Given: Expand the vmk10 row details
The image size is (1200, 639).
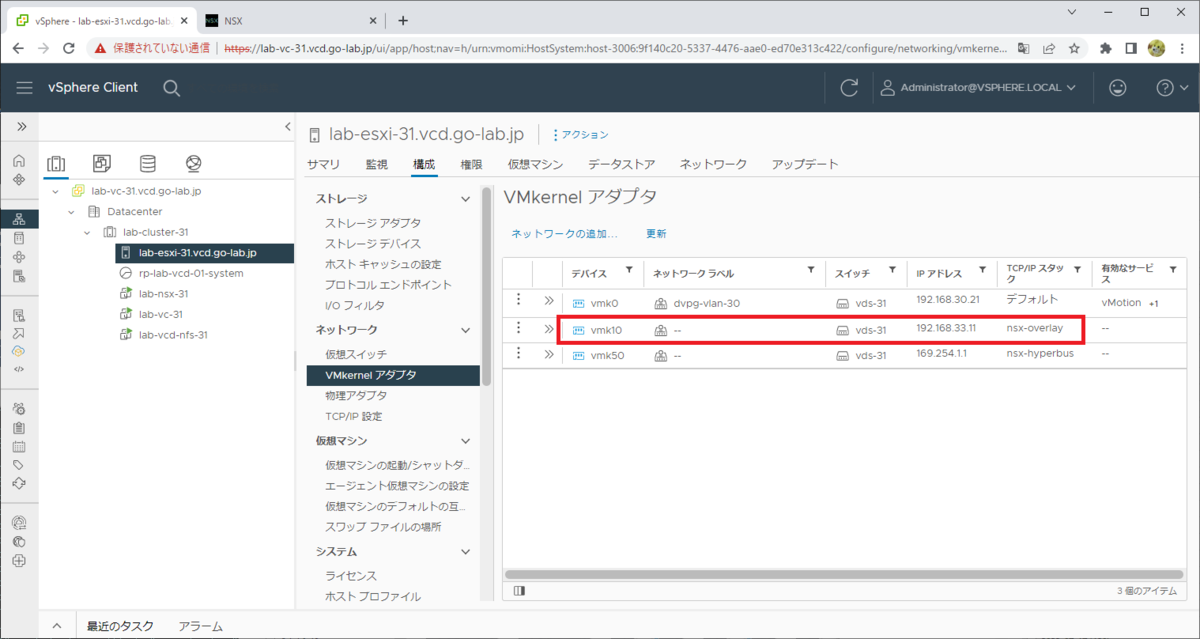Looking at the screenshot, I should [x=549, y=328].
